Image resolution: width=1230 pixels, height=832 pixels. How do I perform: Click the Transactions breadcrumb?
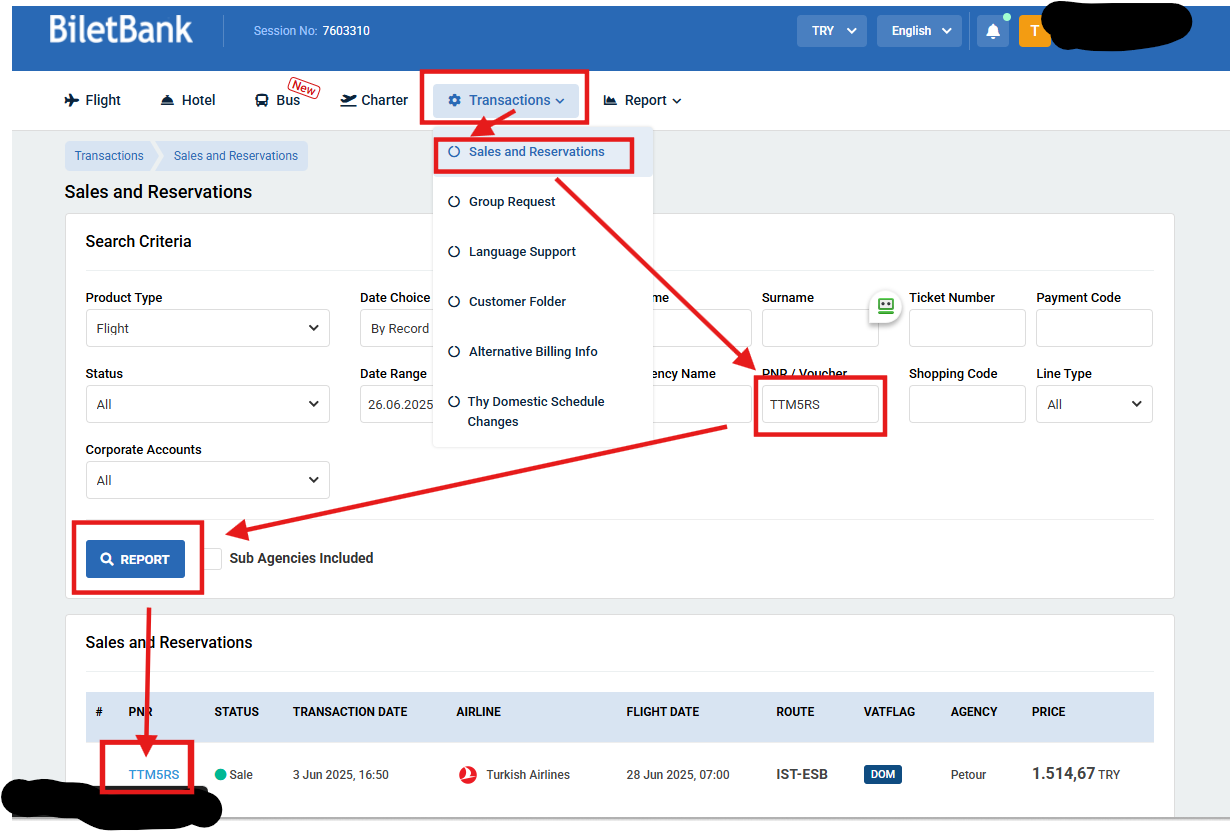109,156
